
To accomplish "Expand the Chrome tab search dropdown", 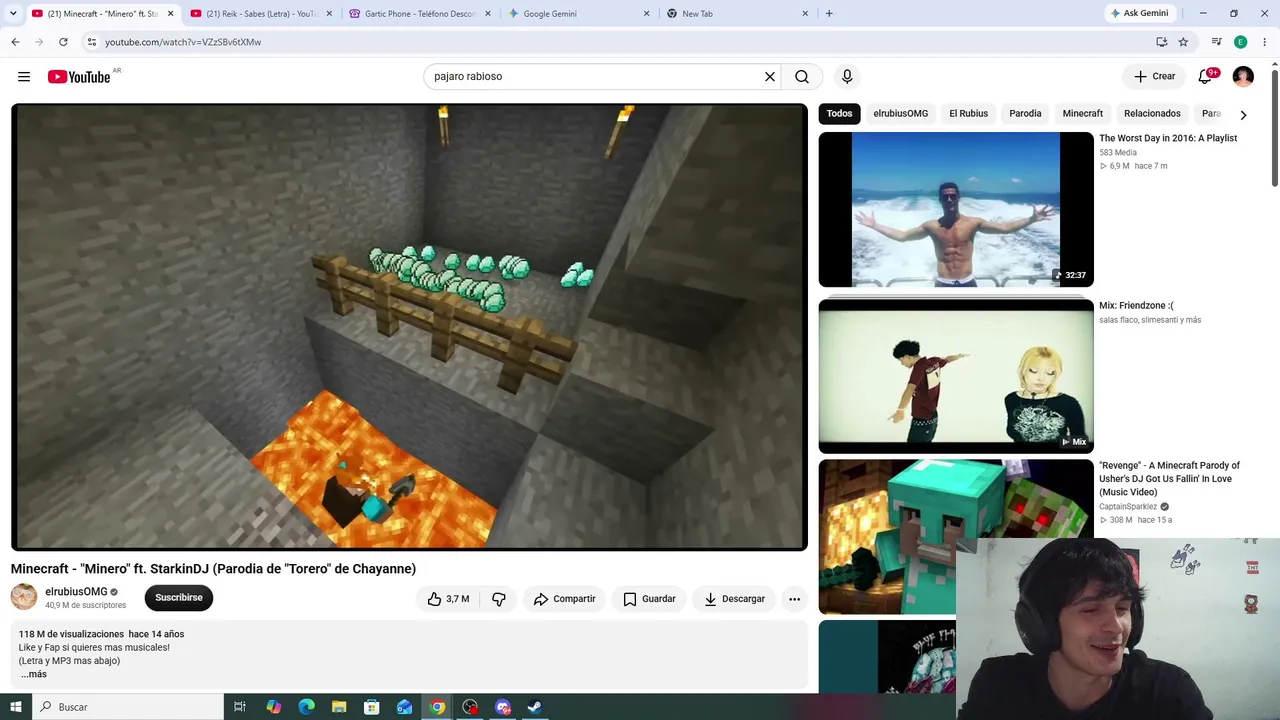I will [13, 14].
